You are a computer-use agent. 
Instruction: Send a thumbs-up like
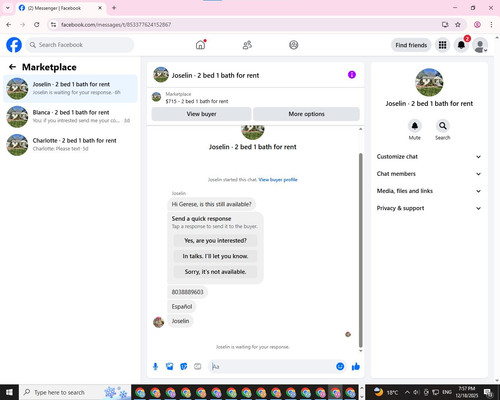(x=356, y=367)
